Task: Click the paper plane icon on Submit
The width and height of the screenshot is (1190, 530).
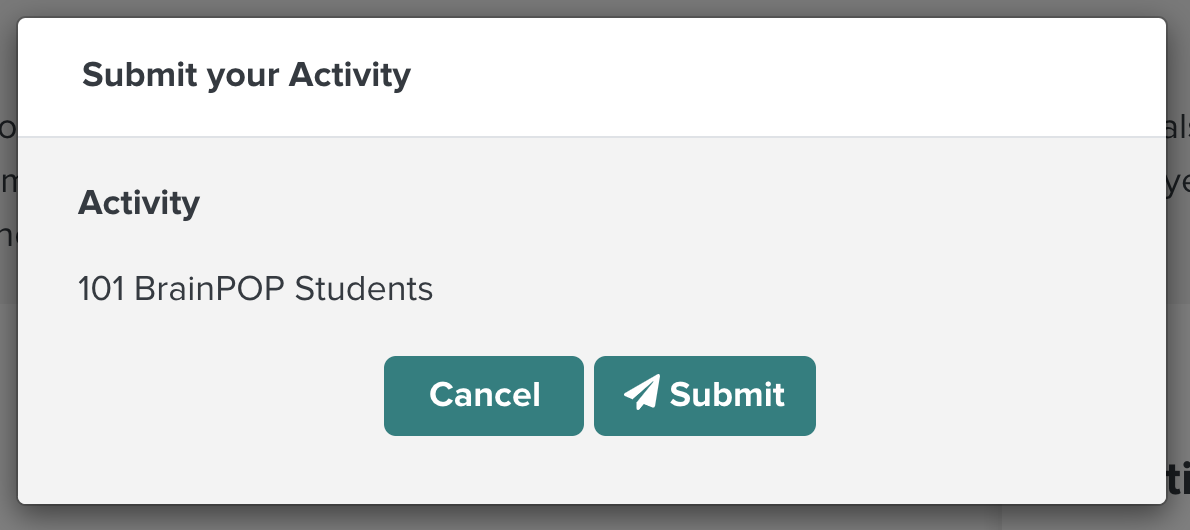Action: click(x=642, y=393)
